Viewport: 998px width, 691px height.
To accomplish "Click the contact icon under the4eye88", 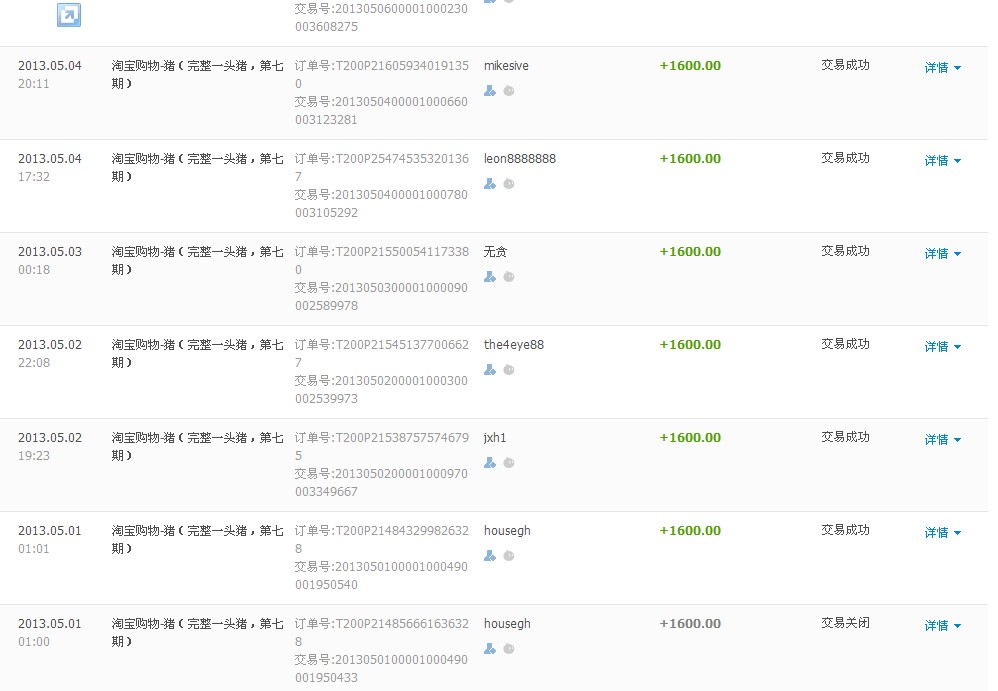I will click(489, 370).
